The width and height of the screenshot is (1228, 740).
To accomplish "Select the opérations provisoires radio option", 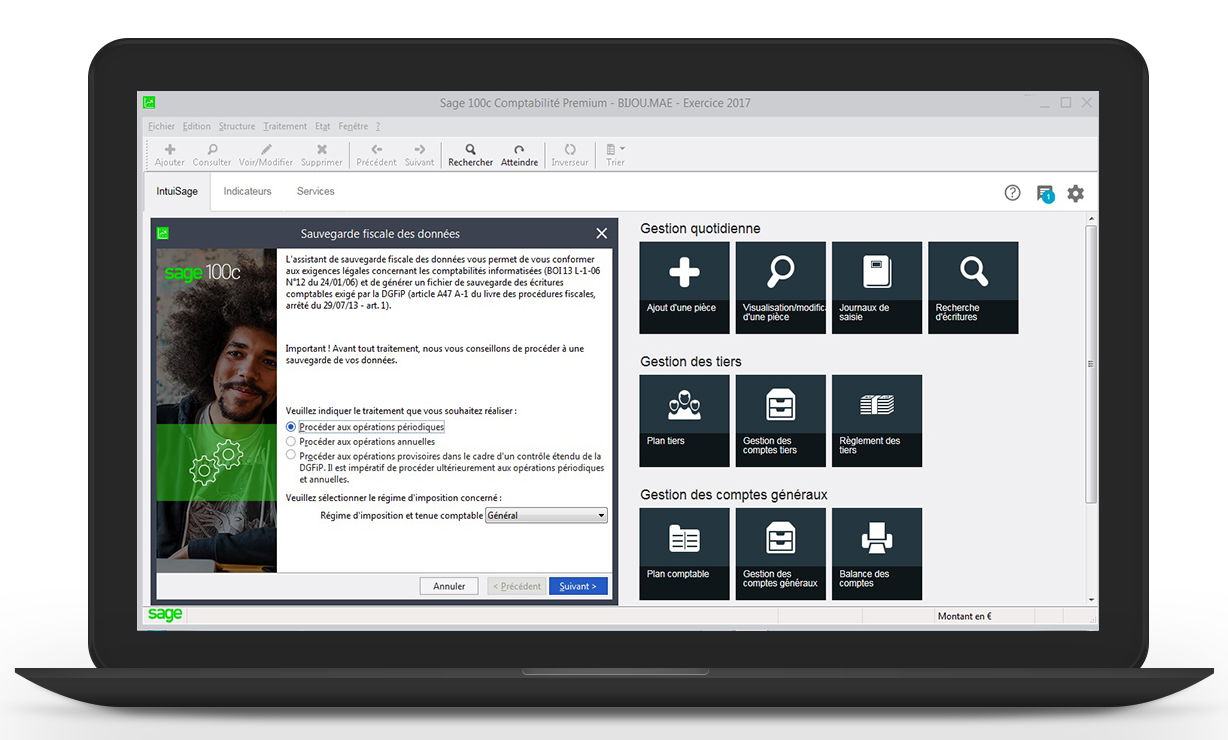I will [x=291, y=455].
